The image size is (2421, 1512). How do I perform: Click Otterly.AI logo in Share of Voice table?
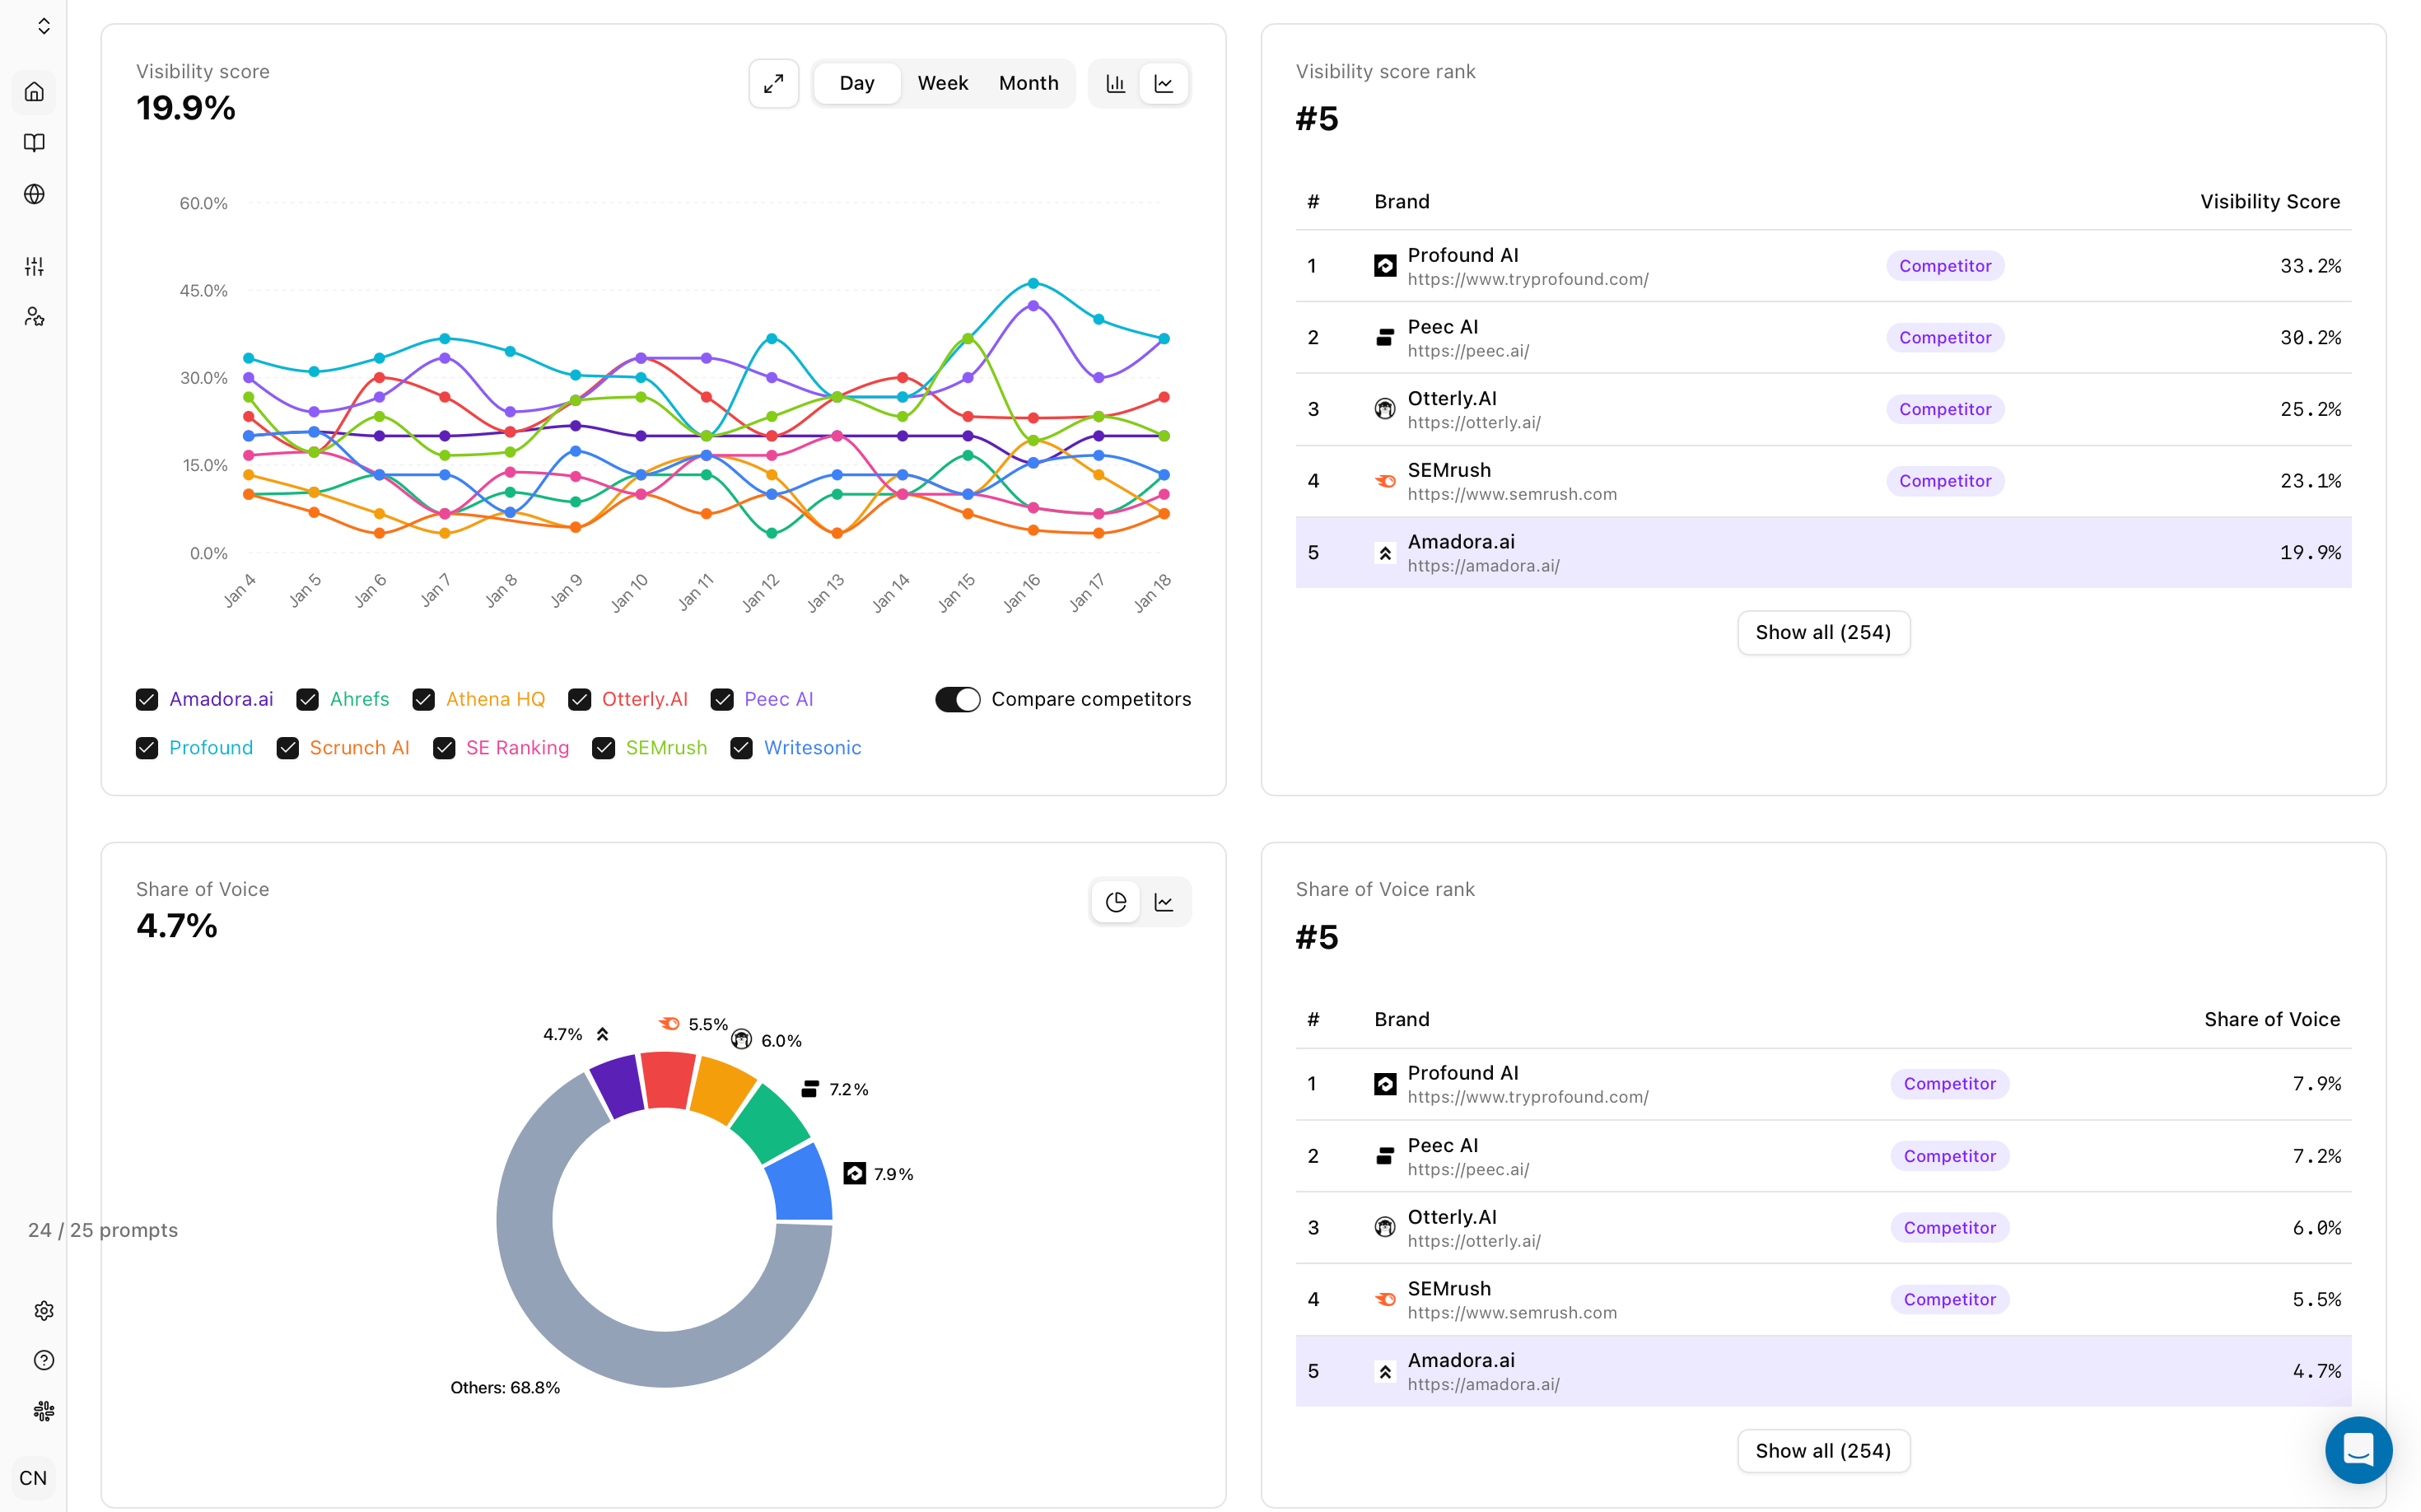tap(1385, 1227)
